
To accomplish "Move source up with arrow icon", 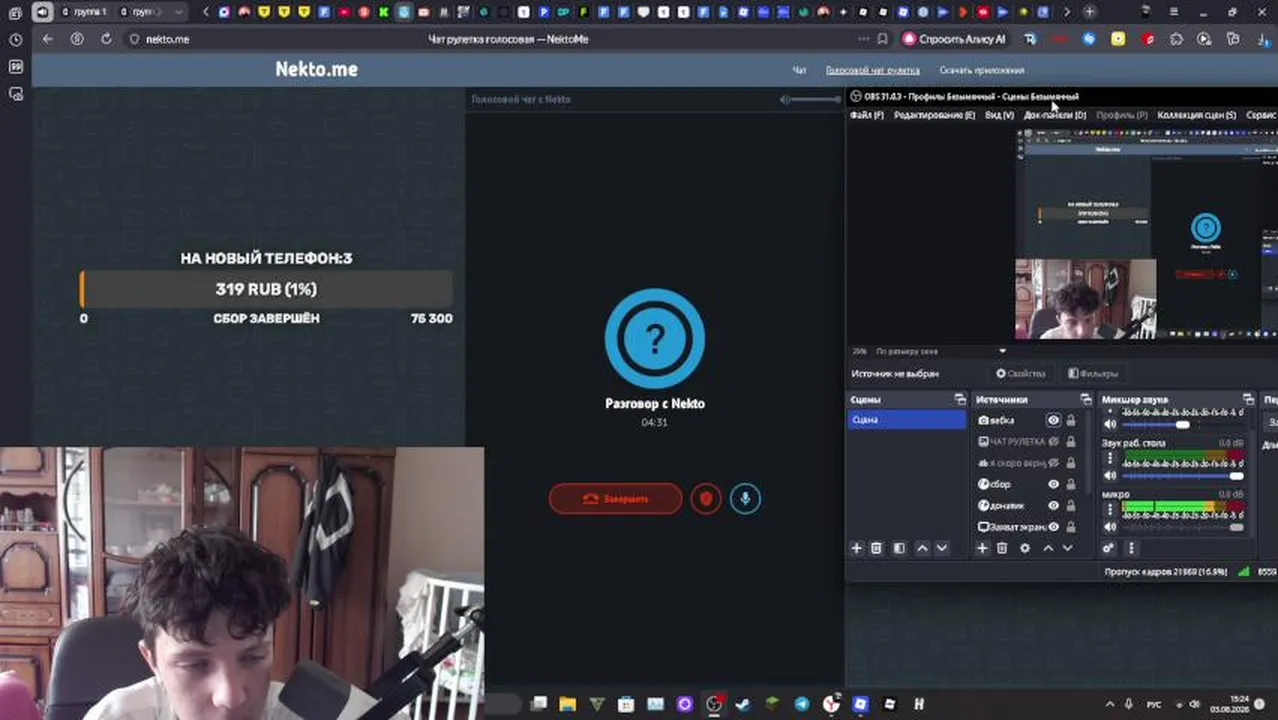I will (x=1048, y=548).
